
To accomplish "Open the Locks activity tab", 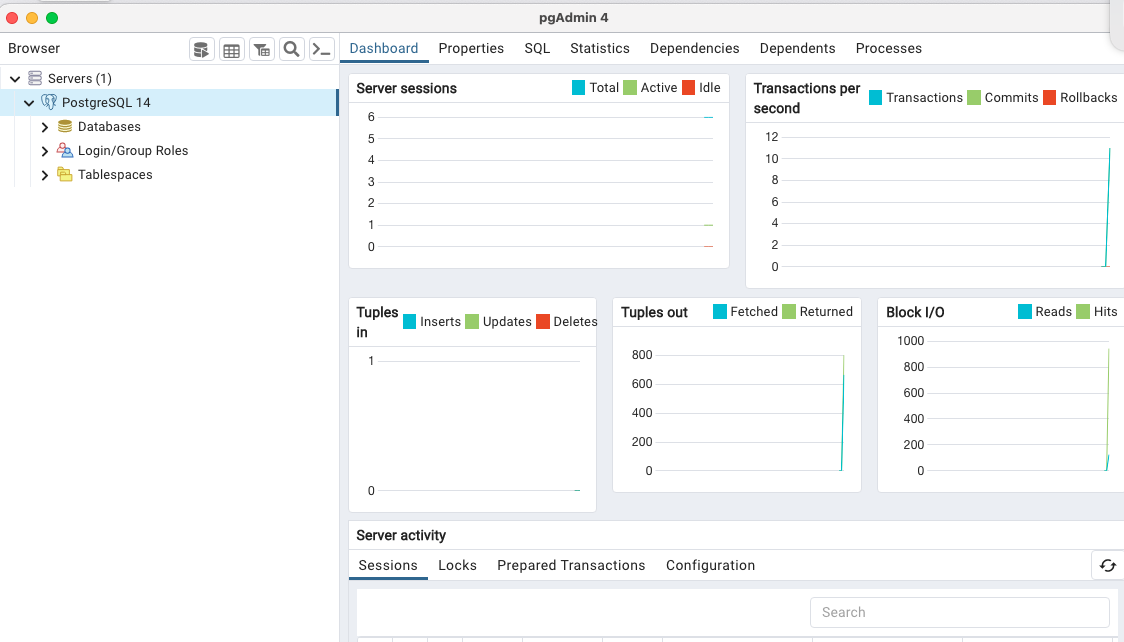I will coord(457,565).
